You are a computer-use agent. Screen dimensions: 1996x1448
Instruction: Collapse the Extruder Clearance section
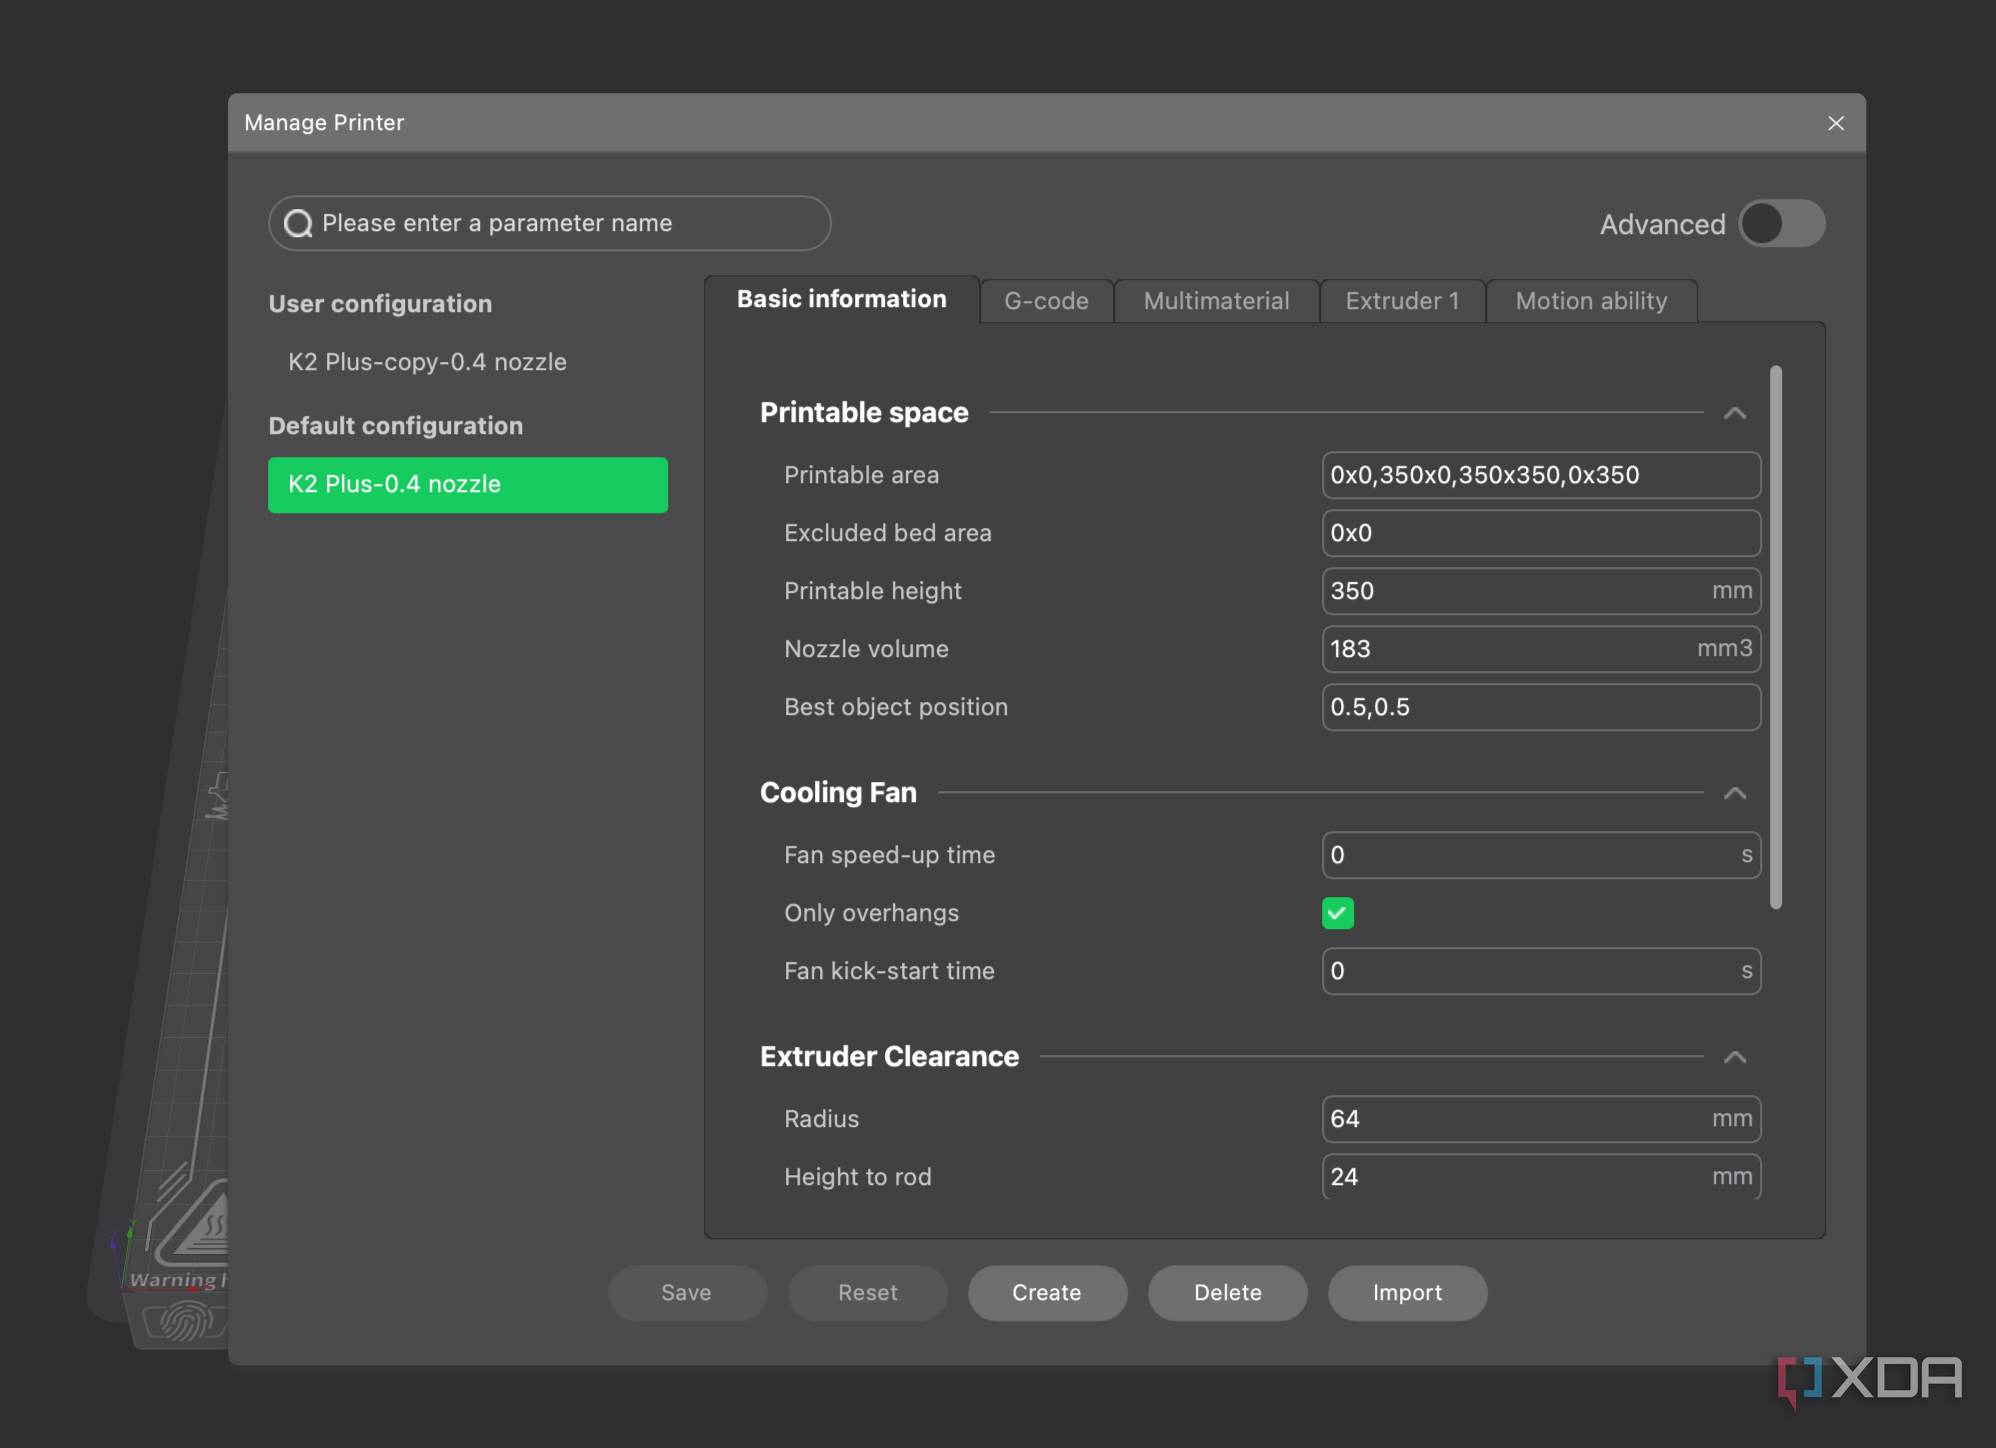pyautogui.click(x=1735, y=1057)
